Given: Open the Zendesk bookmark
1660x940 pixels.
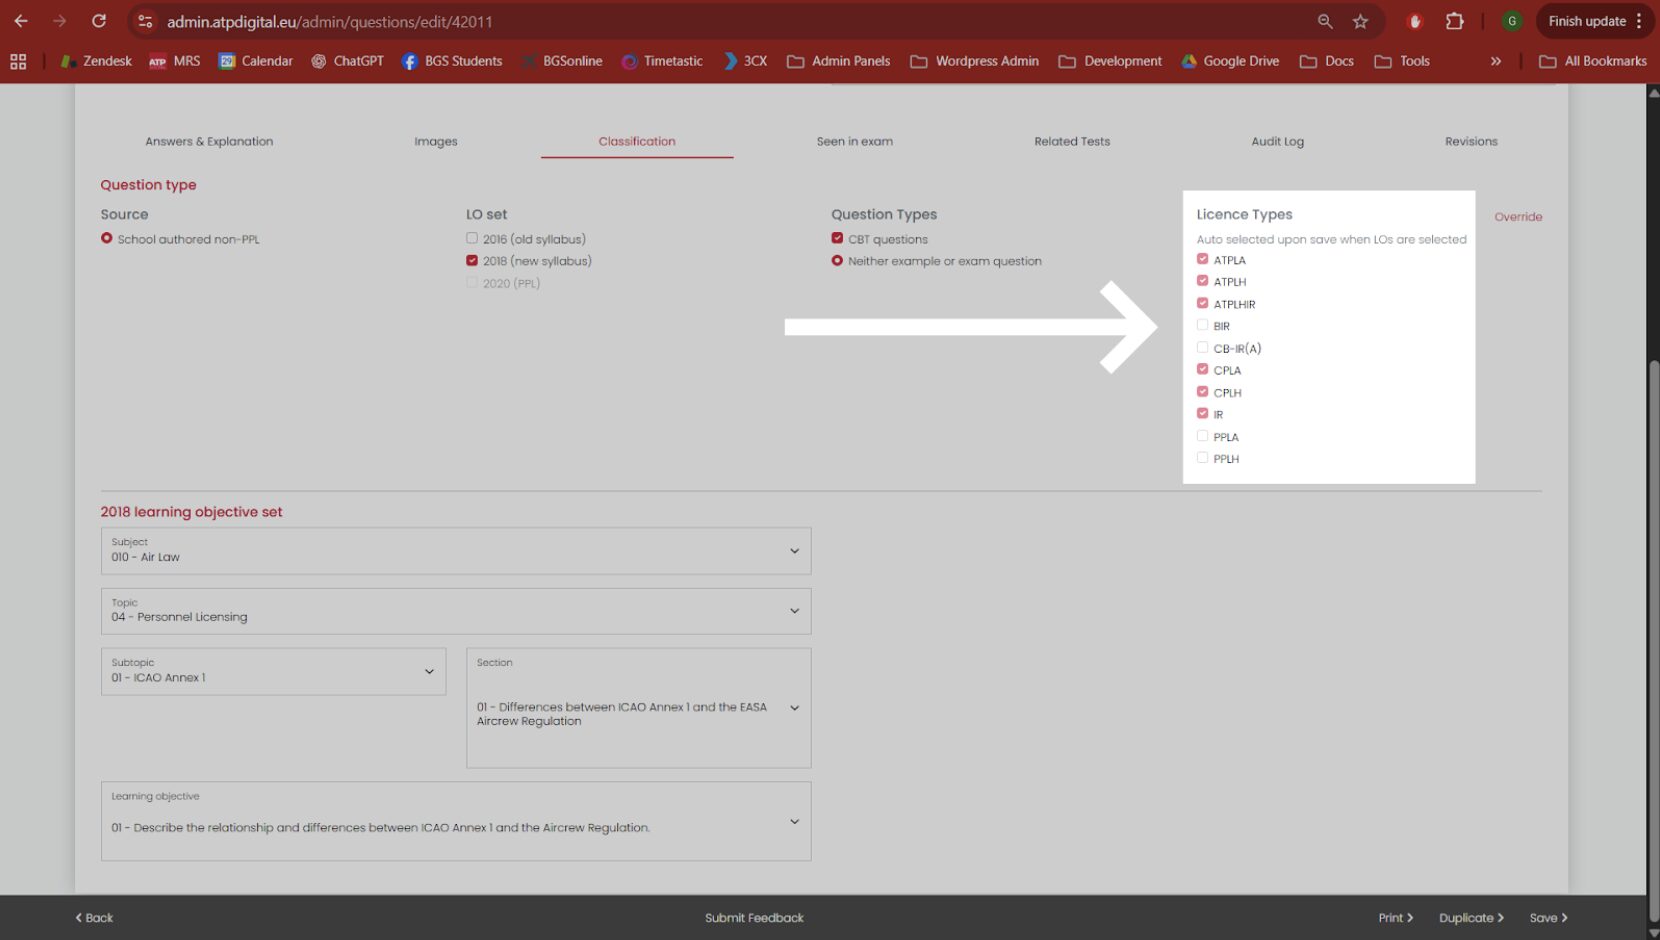Looking at the screenshot, I should [96, 61].
